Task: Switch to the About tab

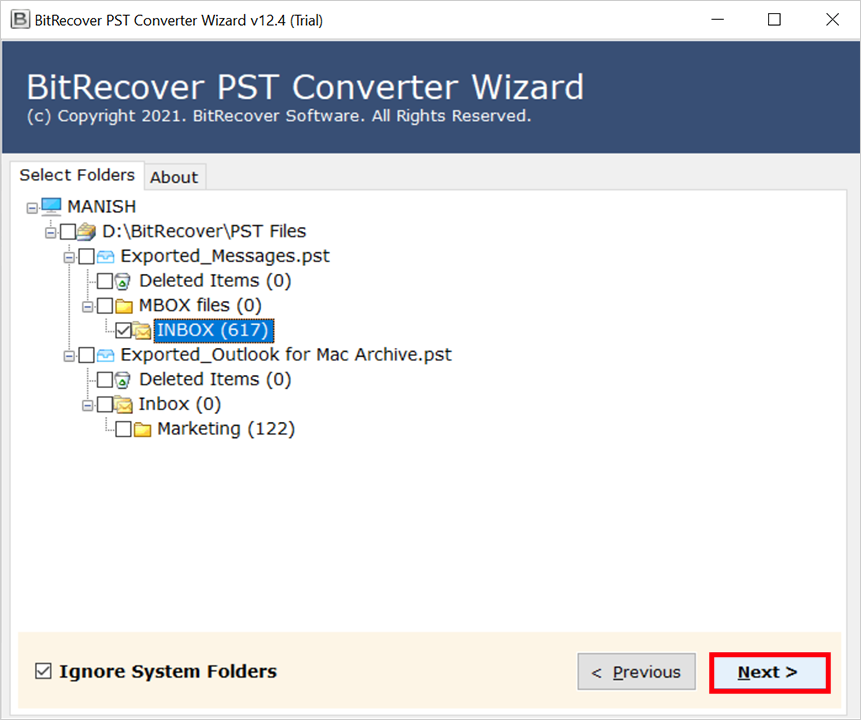Action: 174,177
